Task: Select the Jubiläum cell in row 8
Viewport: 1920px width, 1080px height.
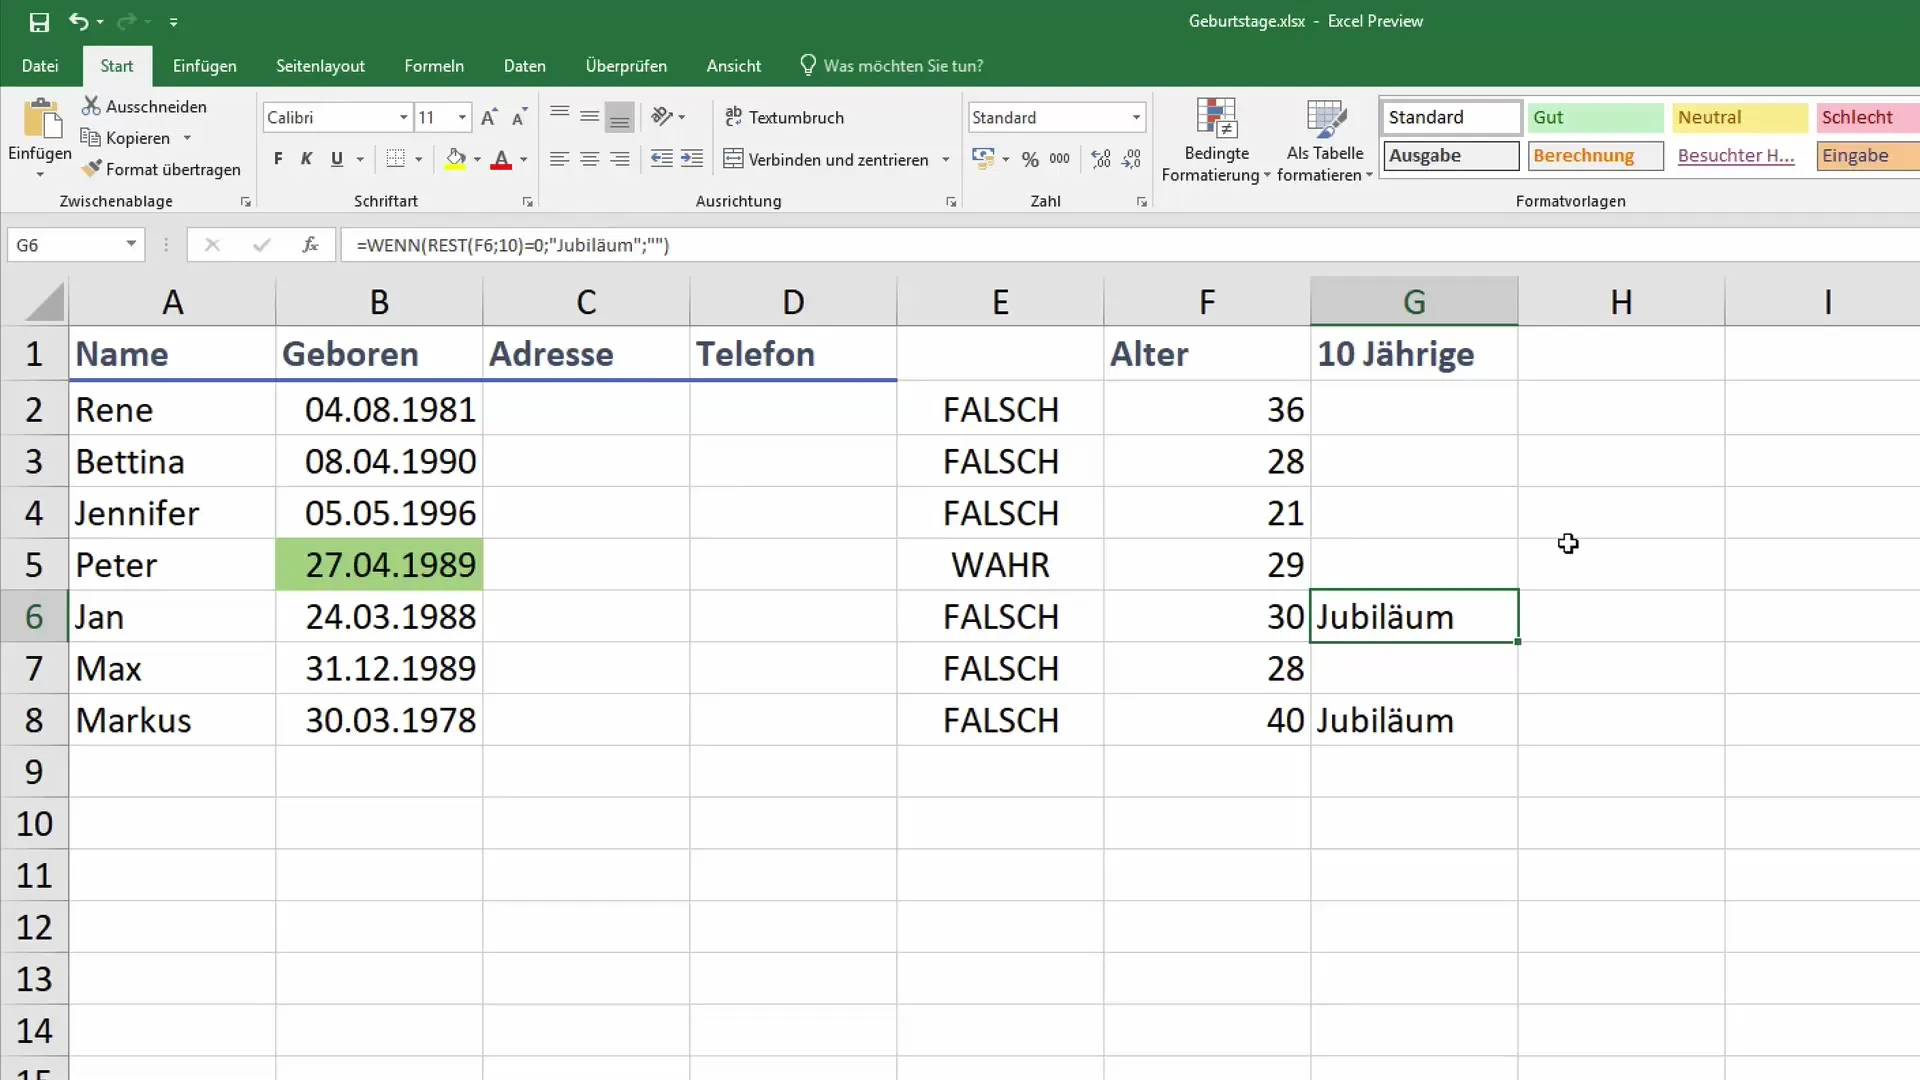Action: pyautogui.click(x=1414, y=720)
